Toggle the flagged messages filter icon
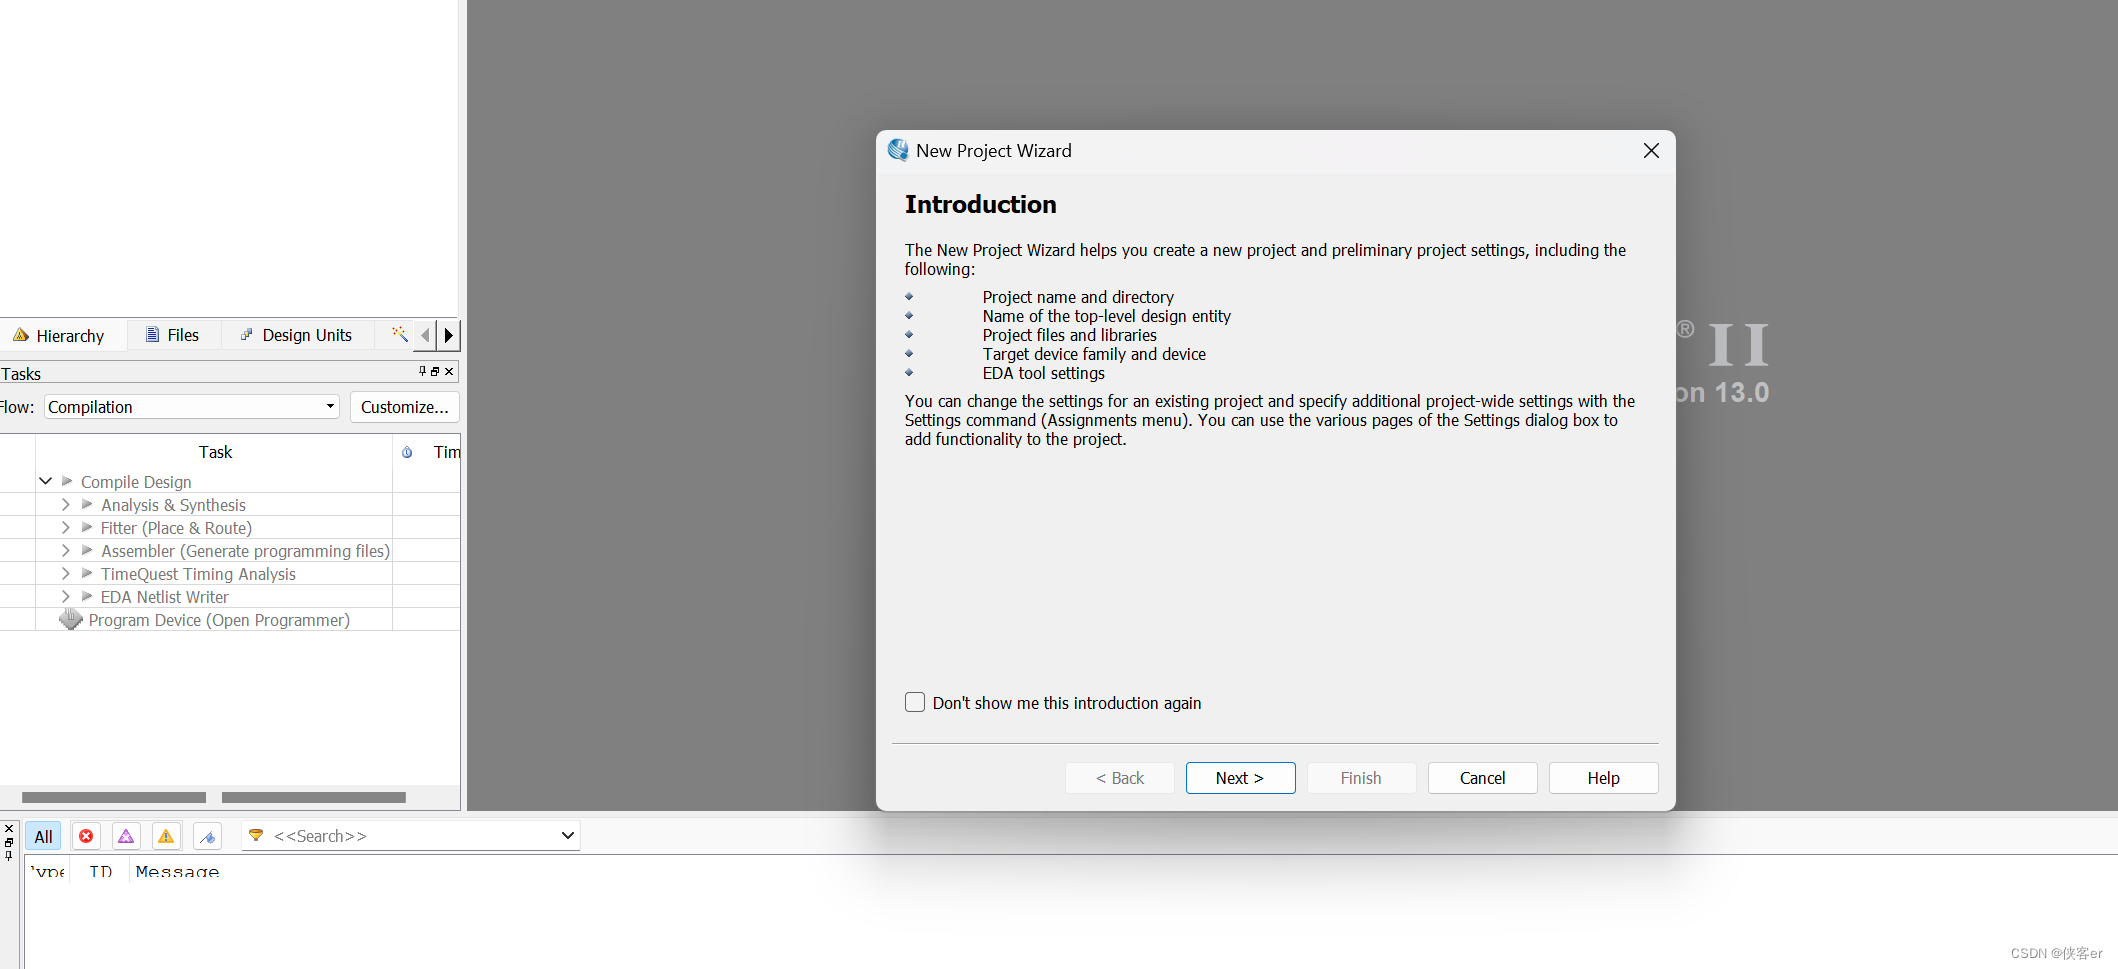 207,836
